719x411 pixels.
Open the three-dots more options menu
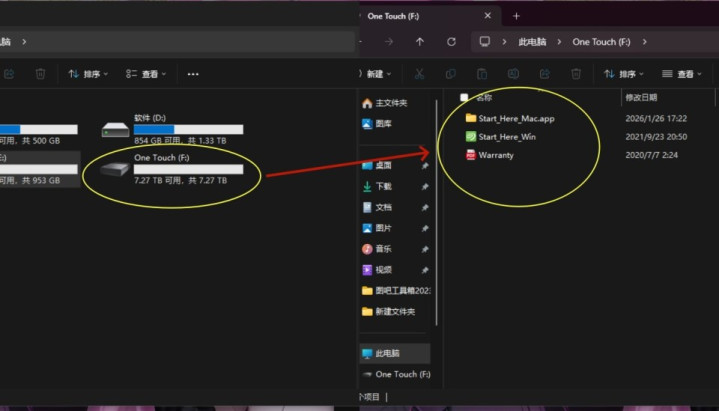click(x=193, y=74)
